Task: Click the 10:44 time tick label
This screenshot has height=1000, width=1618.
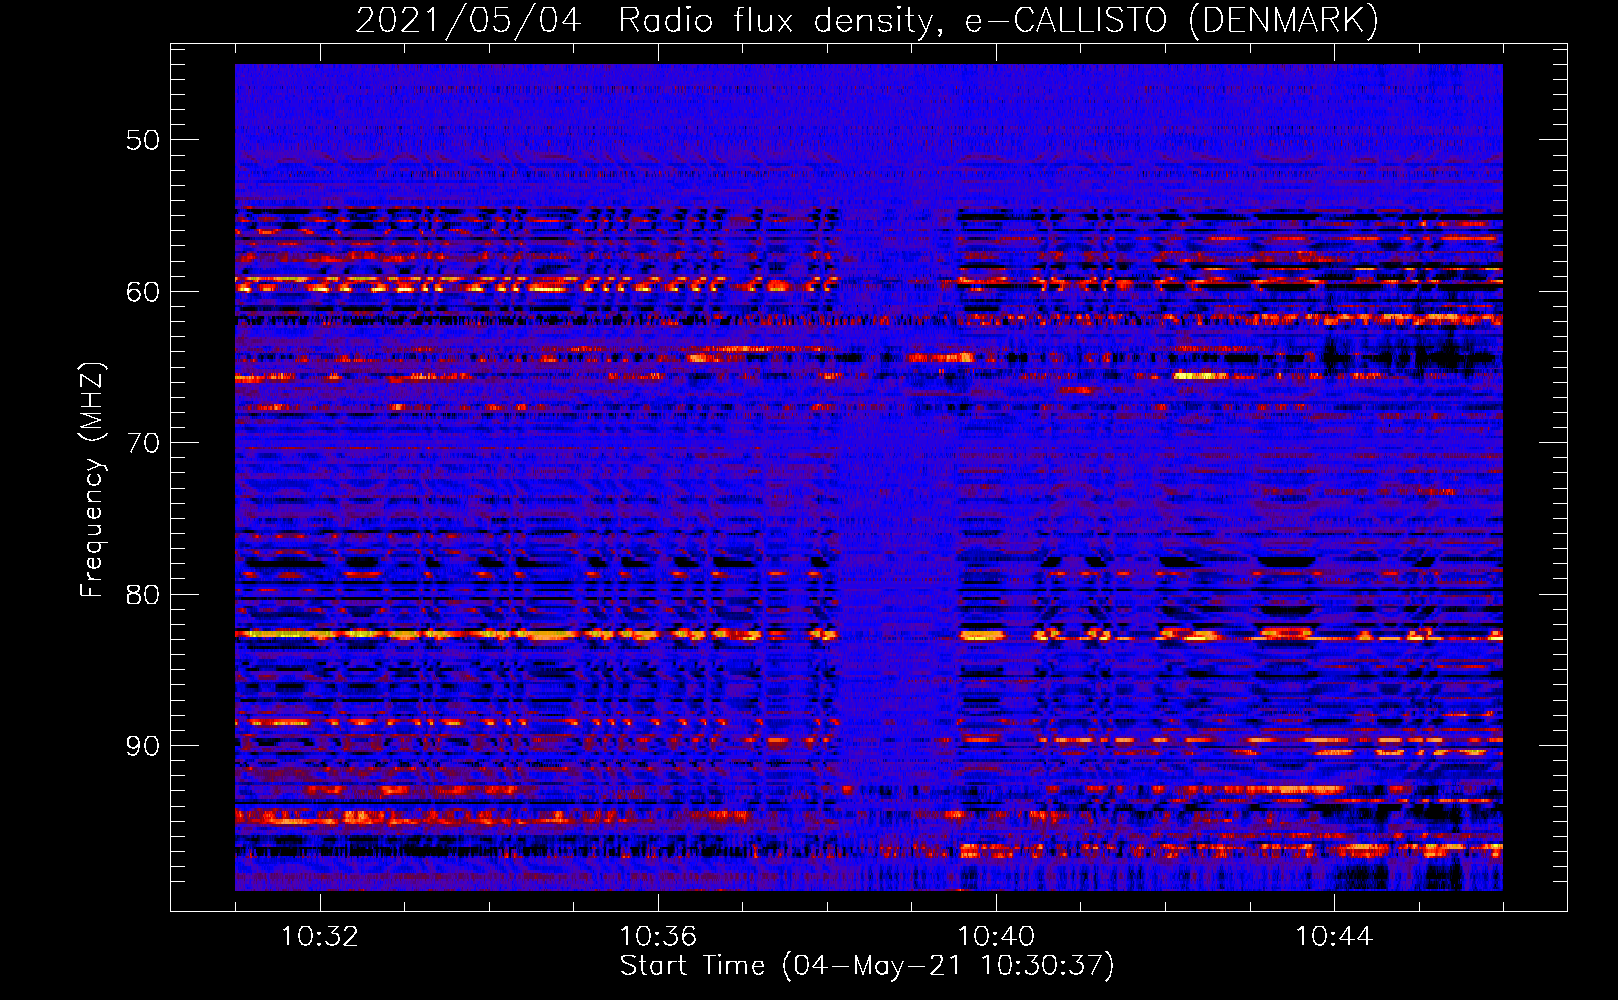Action: click(1334, 937)
